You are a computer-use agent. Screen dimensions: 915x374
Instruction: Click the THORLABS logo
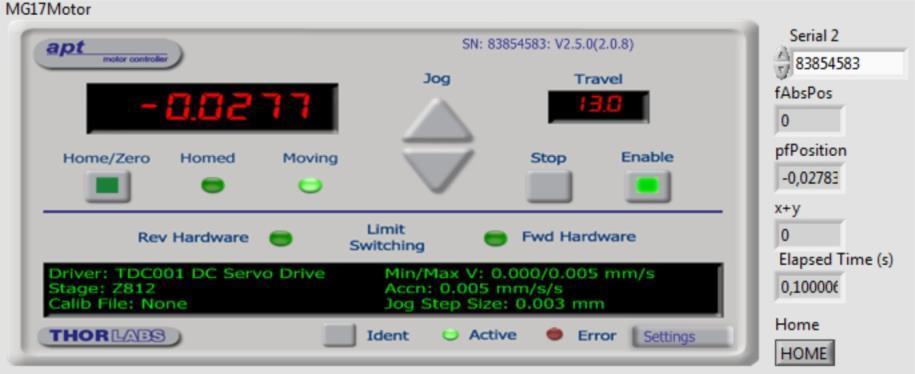(x=109, y=337)
